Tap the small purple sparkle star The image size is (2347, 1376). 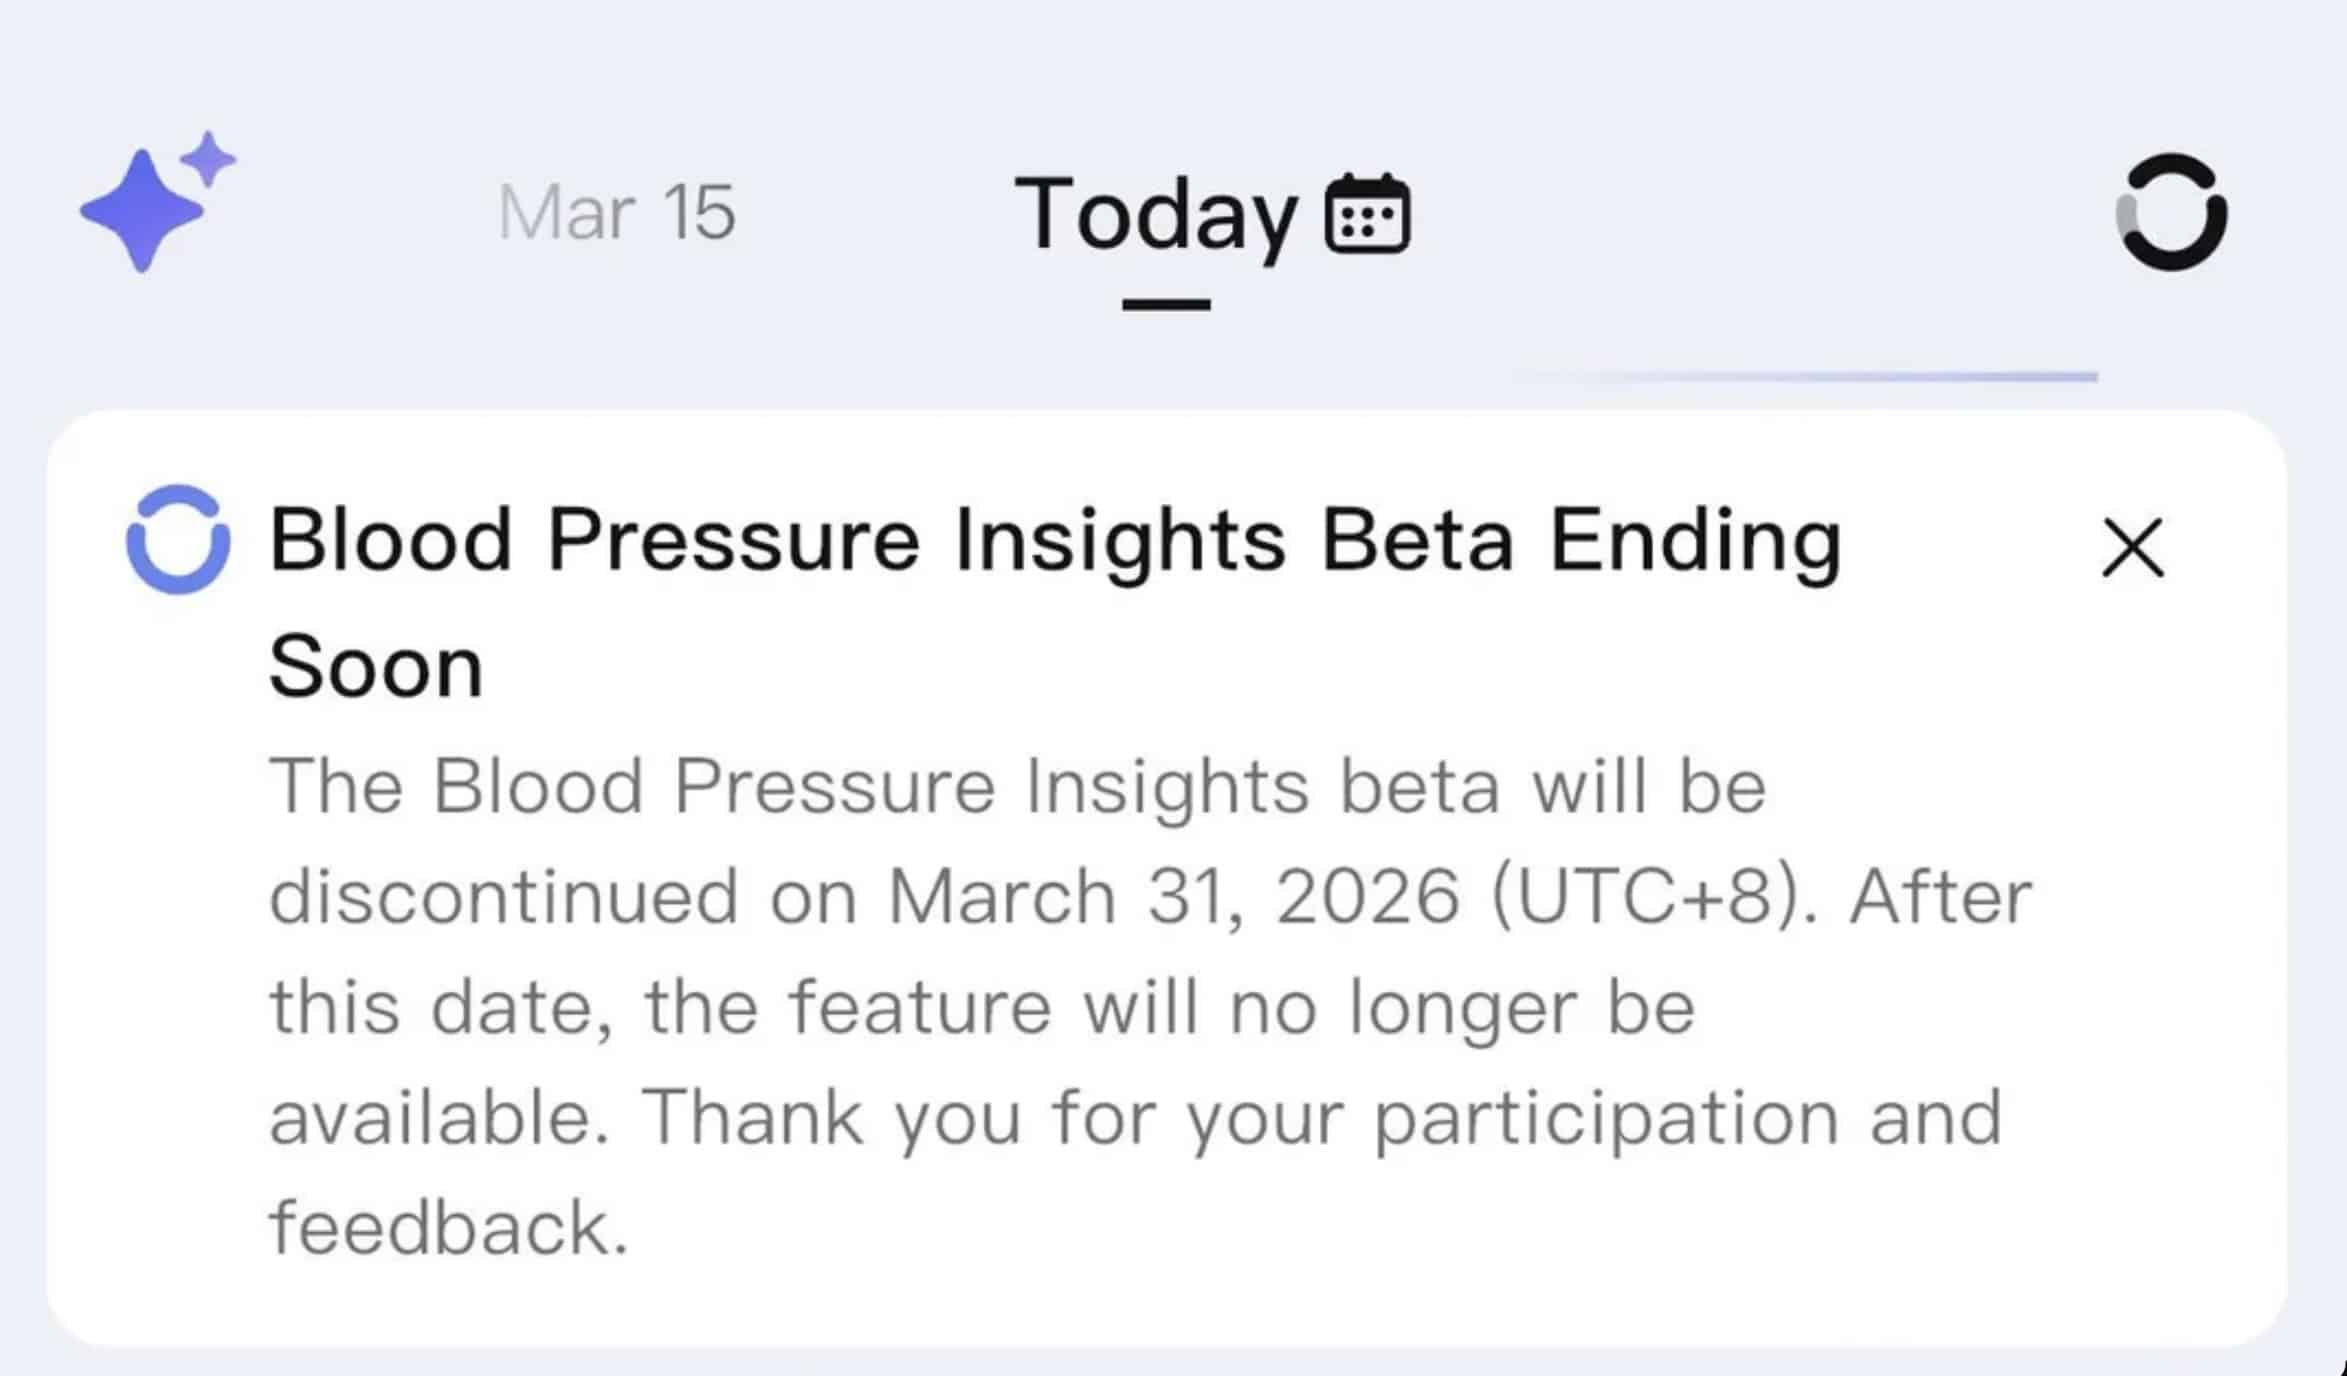pos(208,160)
